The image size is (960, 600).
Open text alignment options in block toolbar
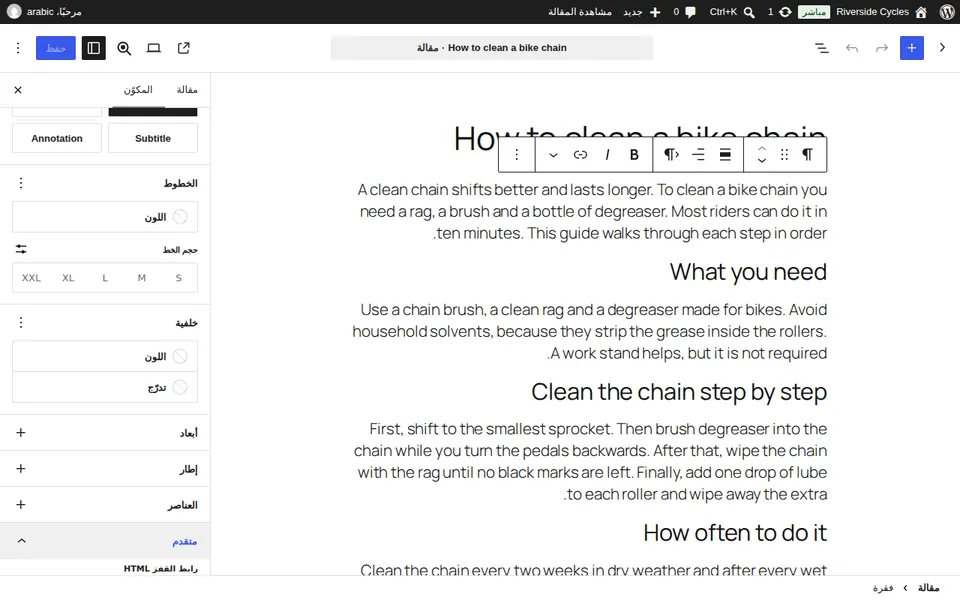[698, 154]
